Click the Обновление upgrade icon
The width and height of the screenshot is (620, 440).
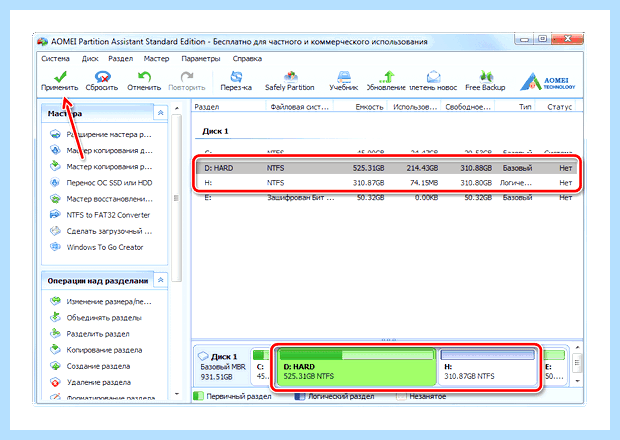[386, 81]
